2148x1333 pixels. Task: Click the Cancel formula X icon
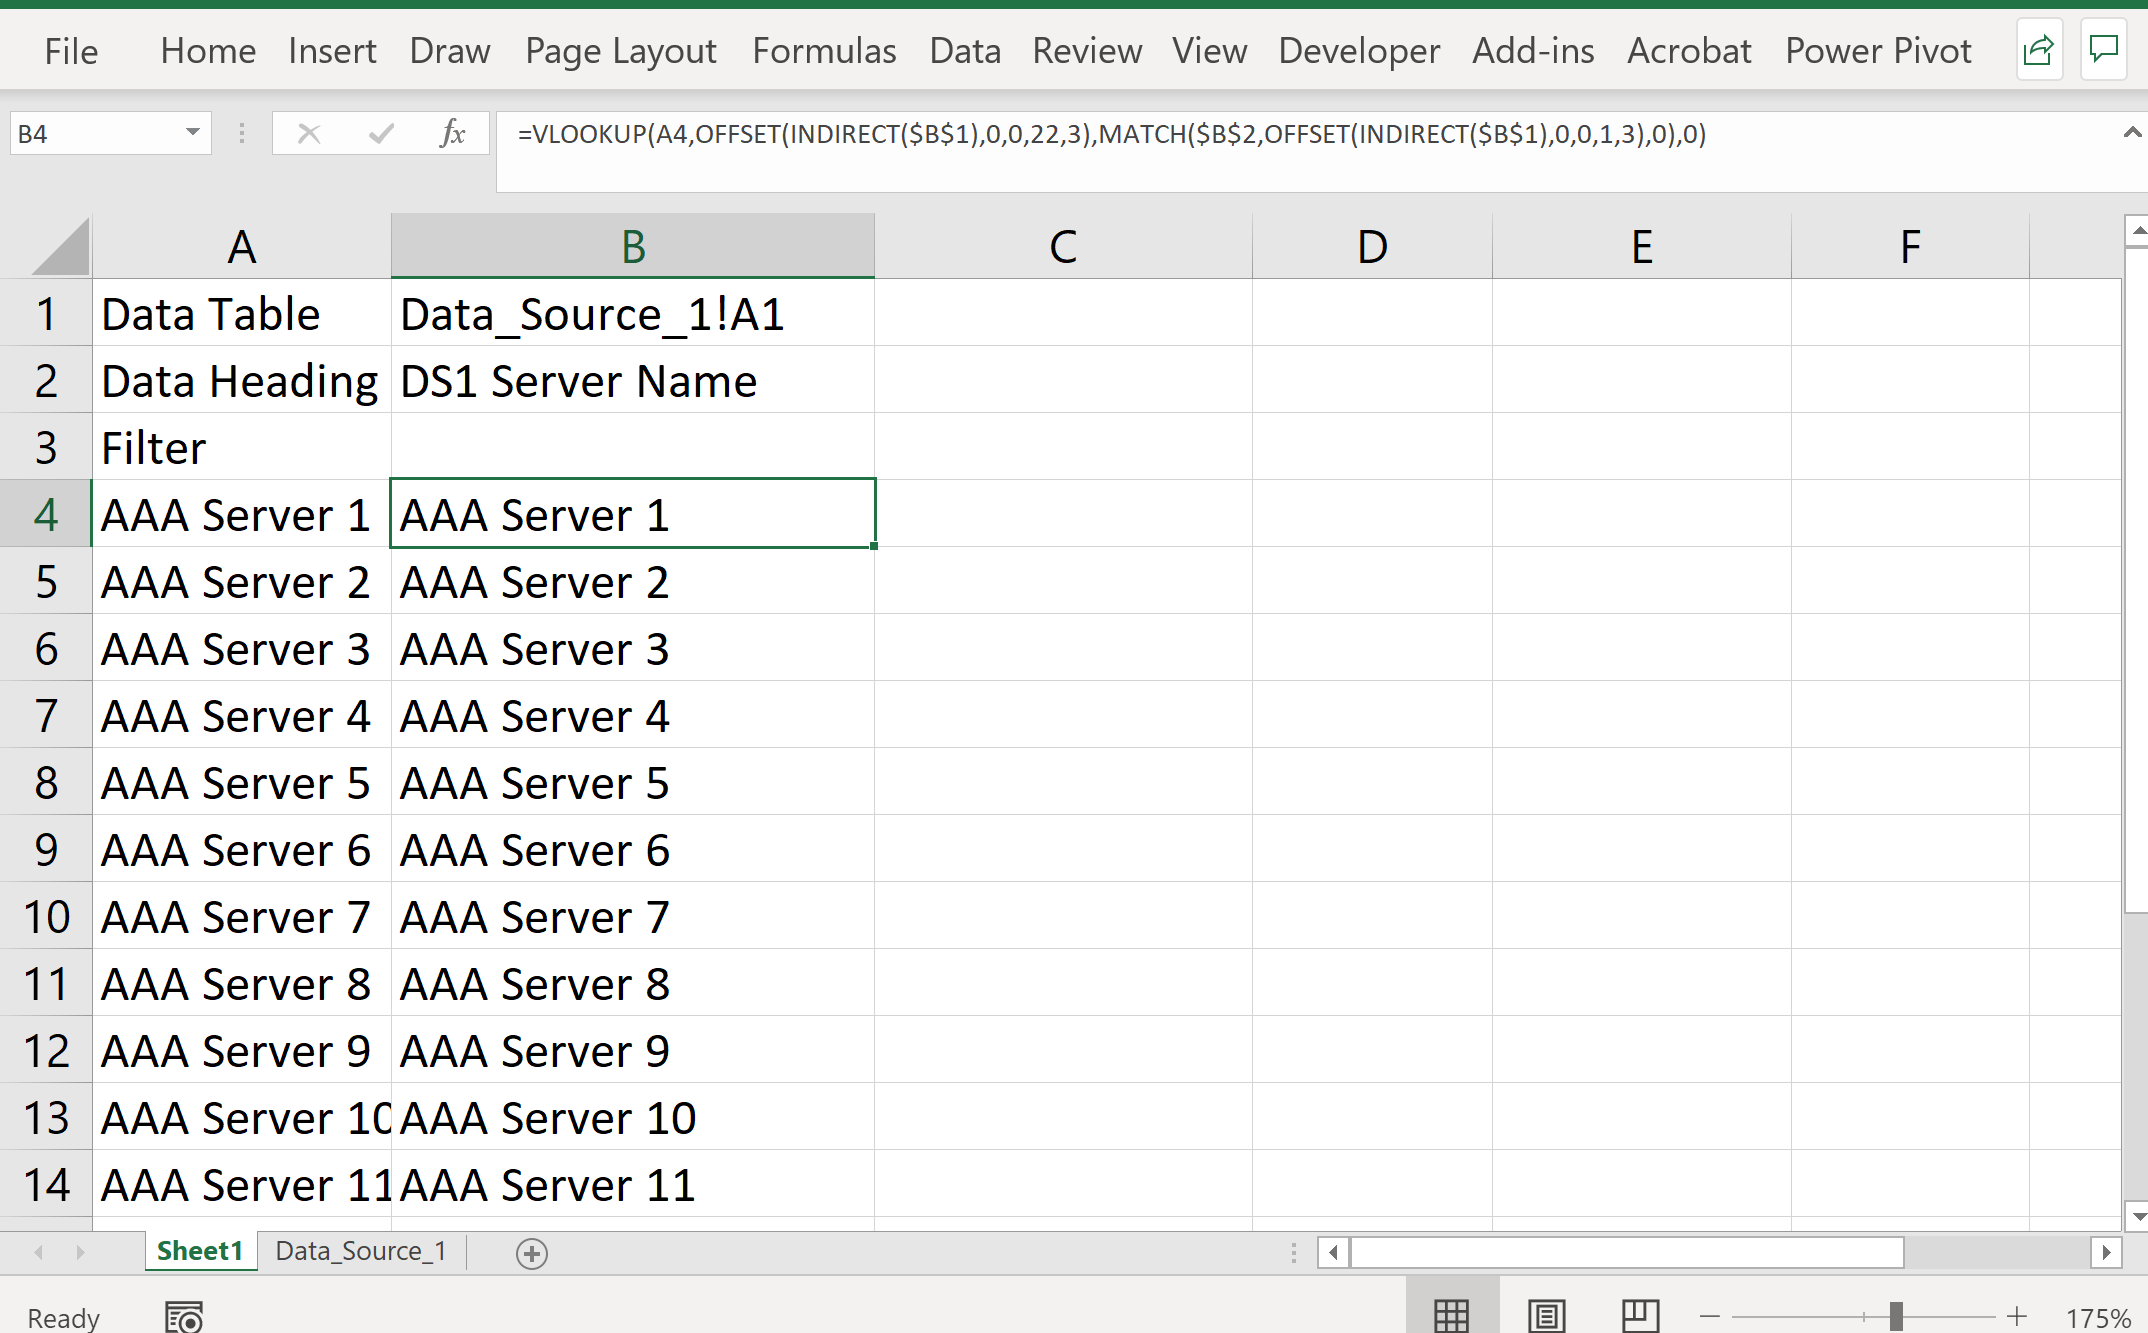(x=309, y=133)
